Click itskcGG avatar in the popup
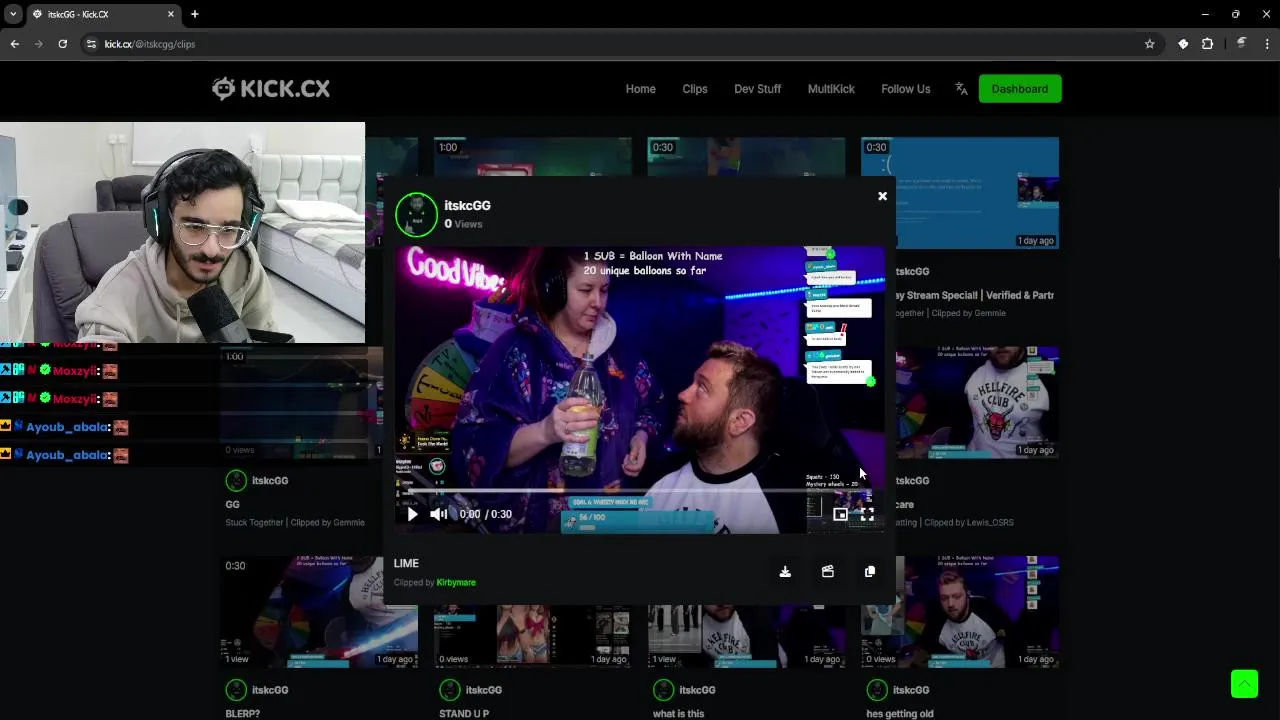This screenshot has height=720, width=1280. point(416,214)
